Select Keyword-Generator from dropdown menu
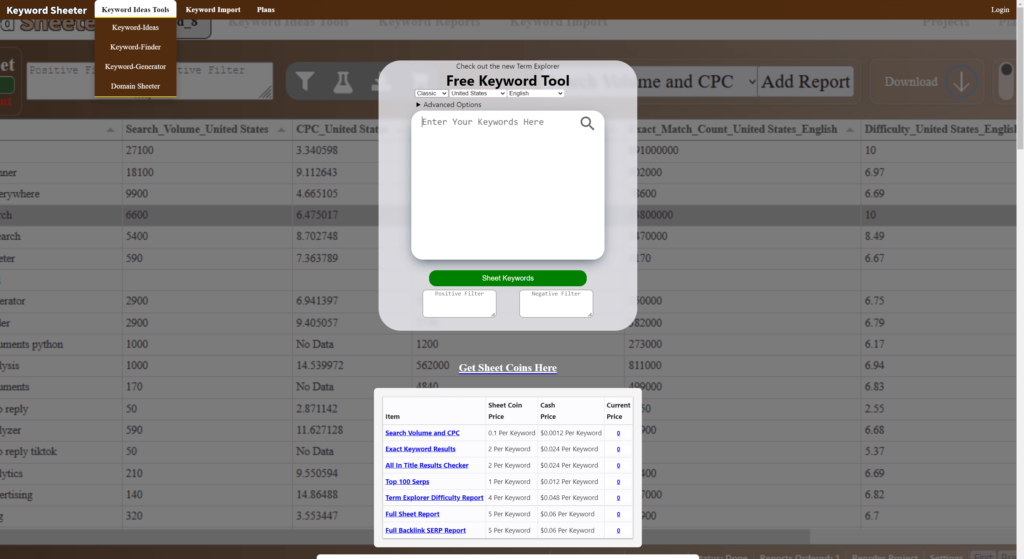The height and width of the screenshot is (559, 1024). point(135,67)
